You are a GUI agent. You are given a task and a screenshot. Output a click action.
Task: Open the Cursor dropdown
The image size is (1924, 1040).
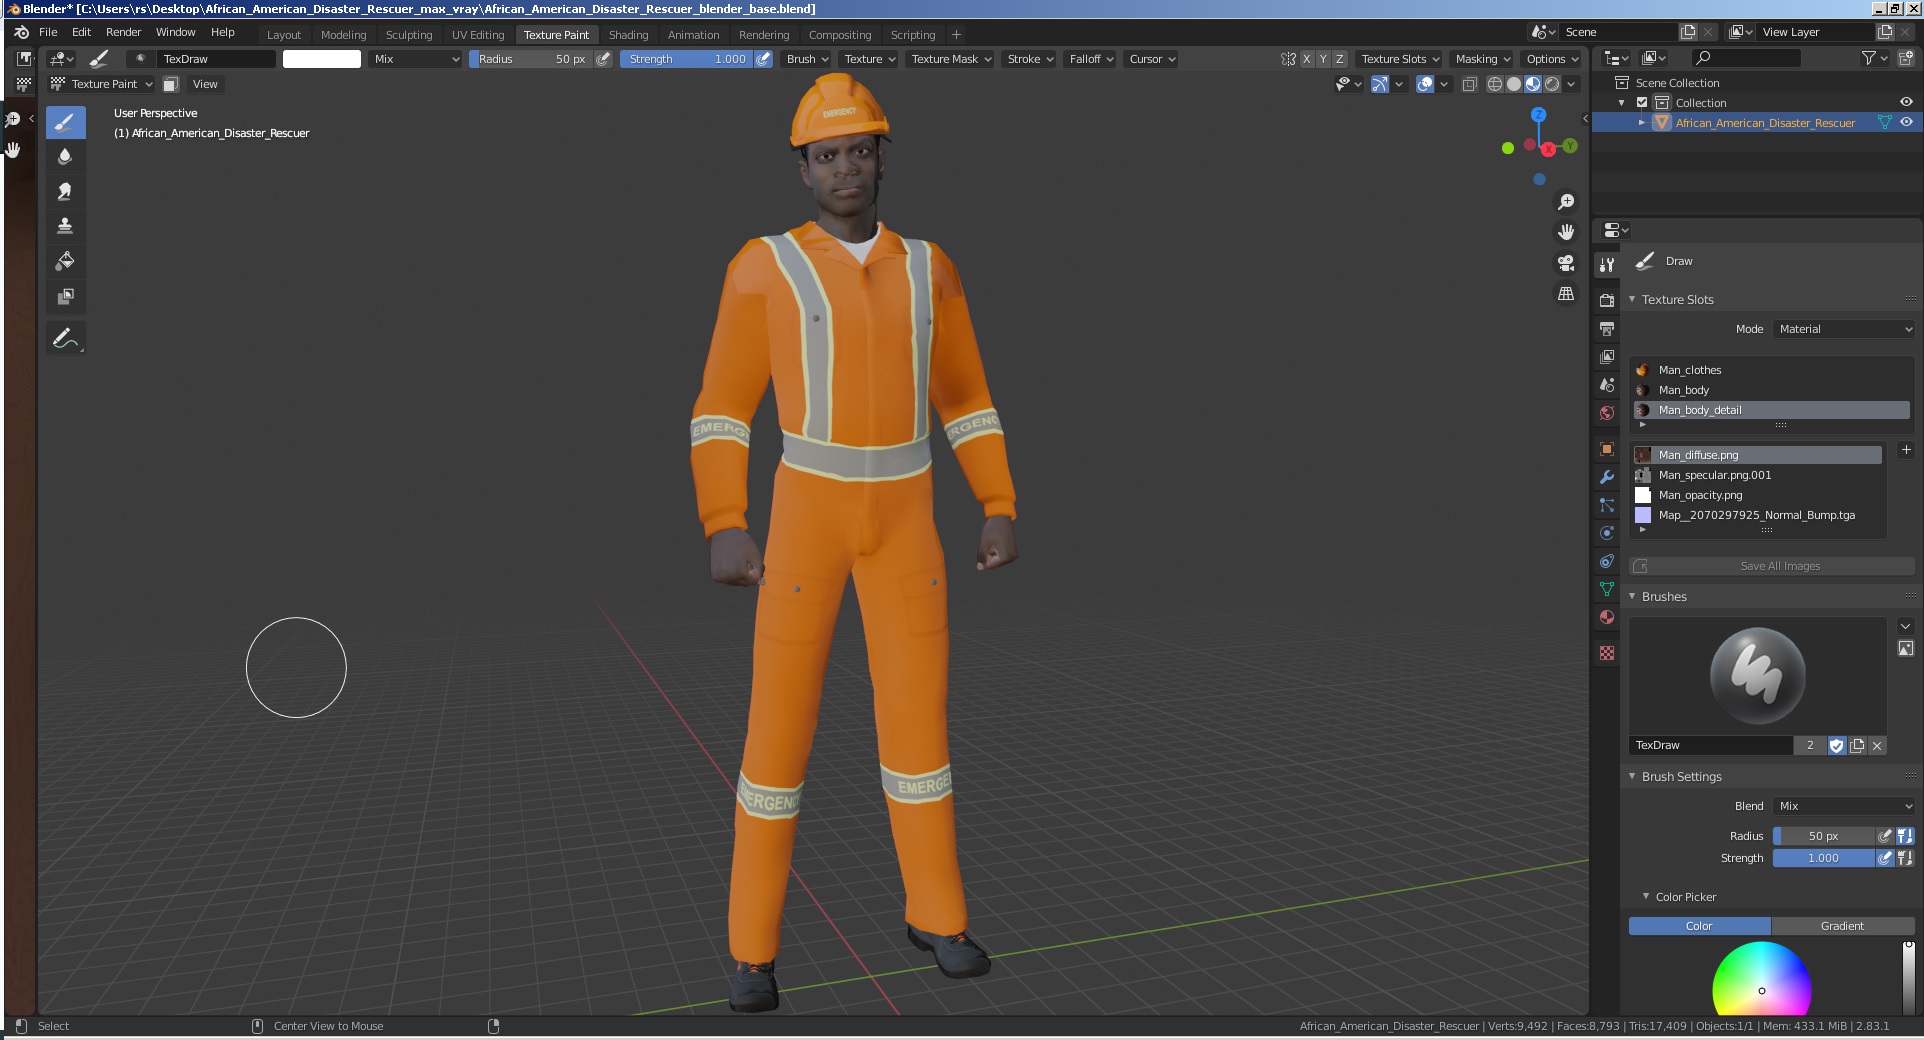[1152, 59]
